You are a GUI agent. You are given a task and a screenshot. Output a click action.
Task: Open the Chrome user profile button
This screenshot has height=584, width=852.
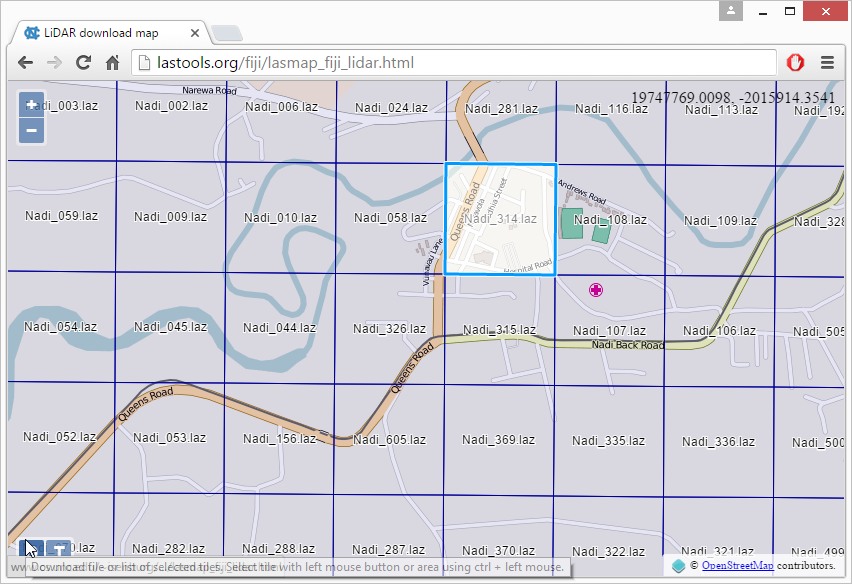click(731, 11)
